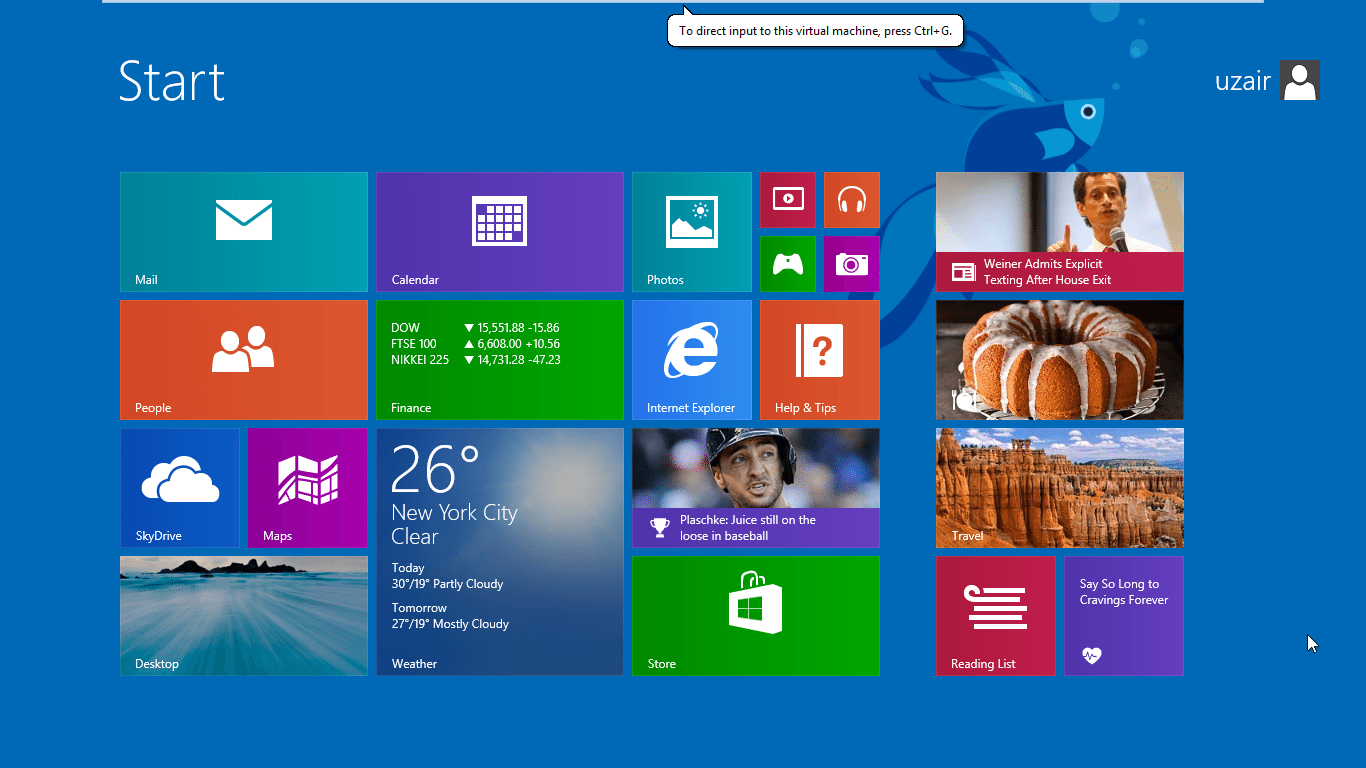Read the Weiner Admits Explicit Texting news
This screenshot has width=1366, height=768.
[1060, 232]
